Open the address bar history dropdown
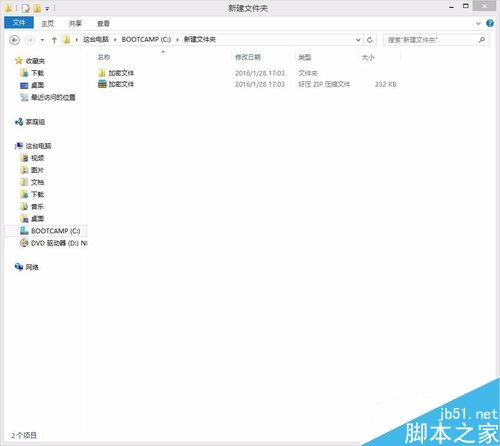 coord(358,40)
